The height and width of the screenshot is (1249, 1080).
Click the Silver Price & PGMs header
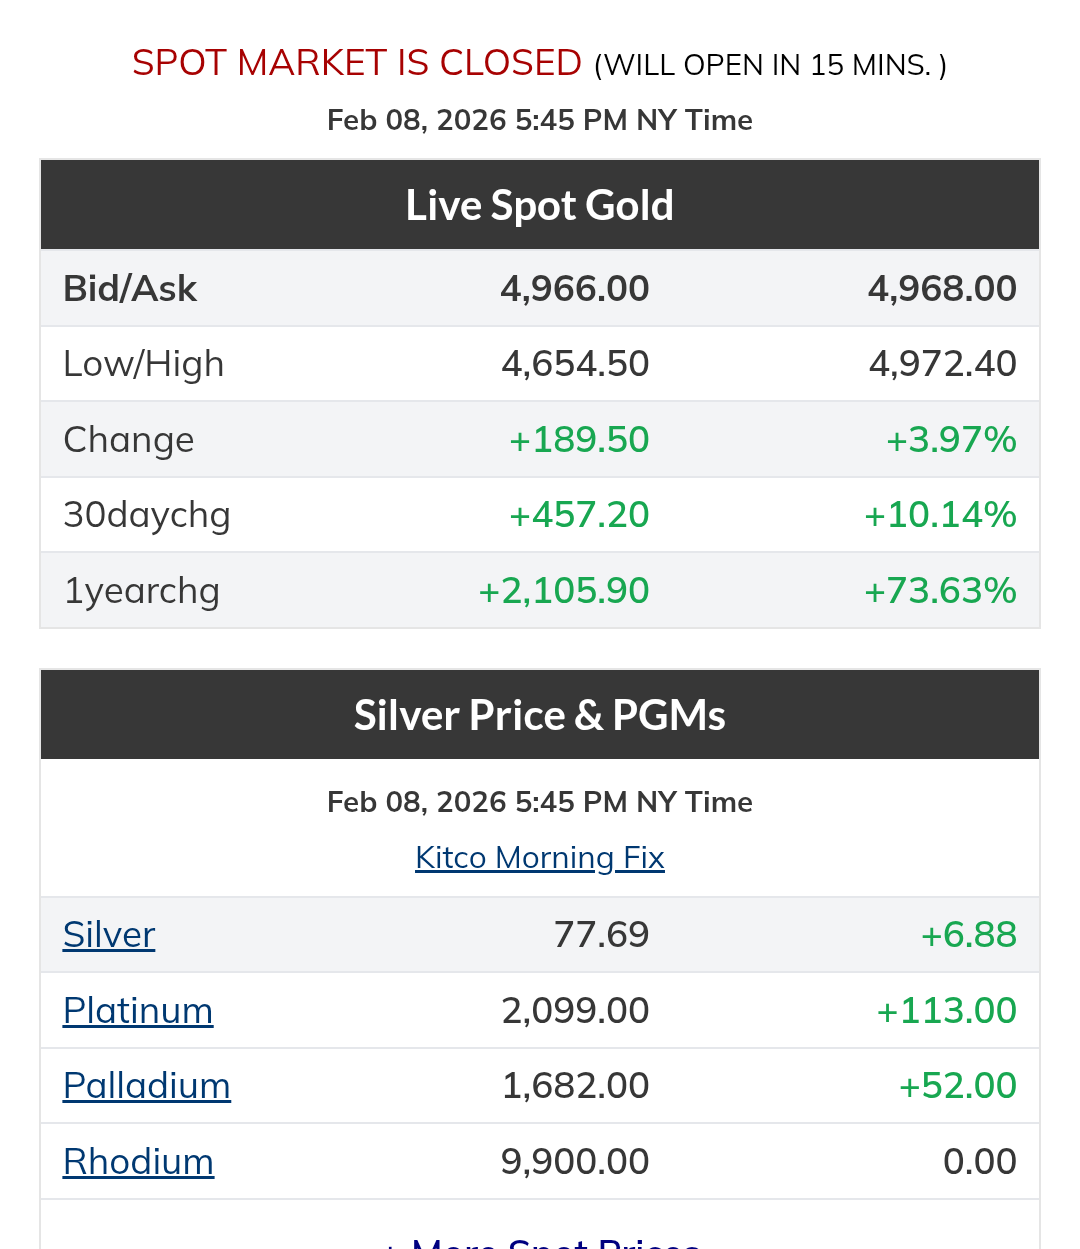[539, 715]
